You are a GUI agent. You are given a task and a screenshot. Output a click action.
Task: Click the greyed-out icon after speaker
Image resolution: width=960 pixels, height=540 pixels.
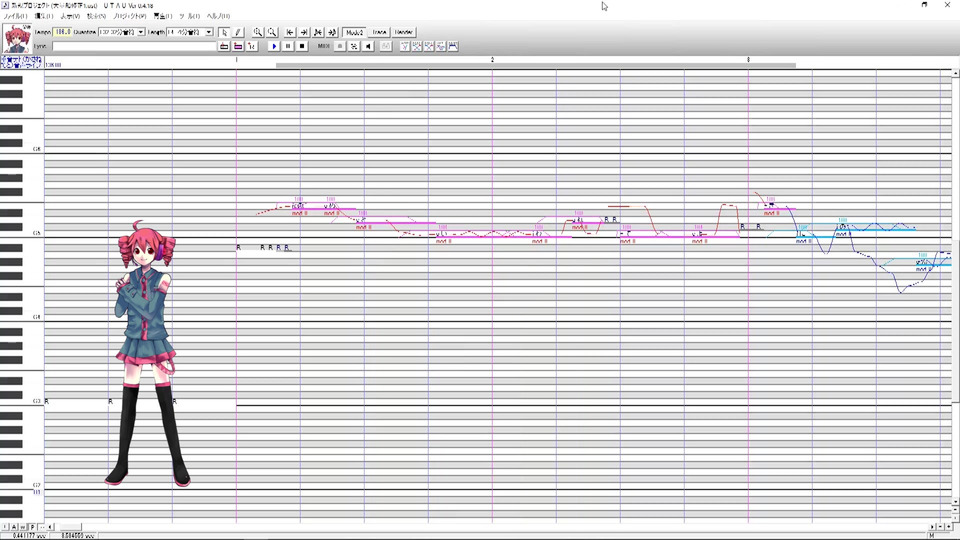click(x=386, y=46)
